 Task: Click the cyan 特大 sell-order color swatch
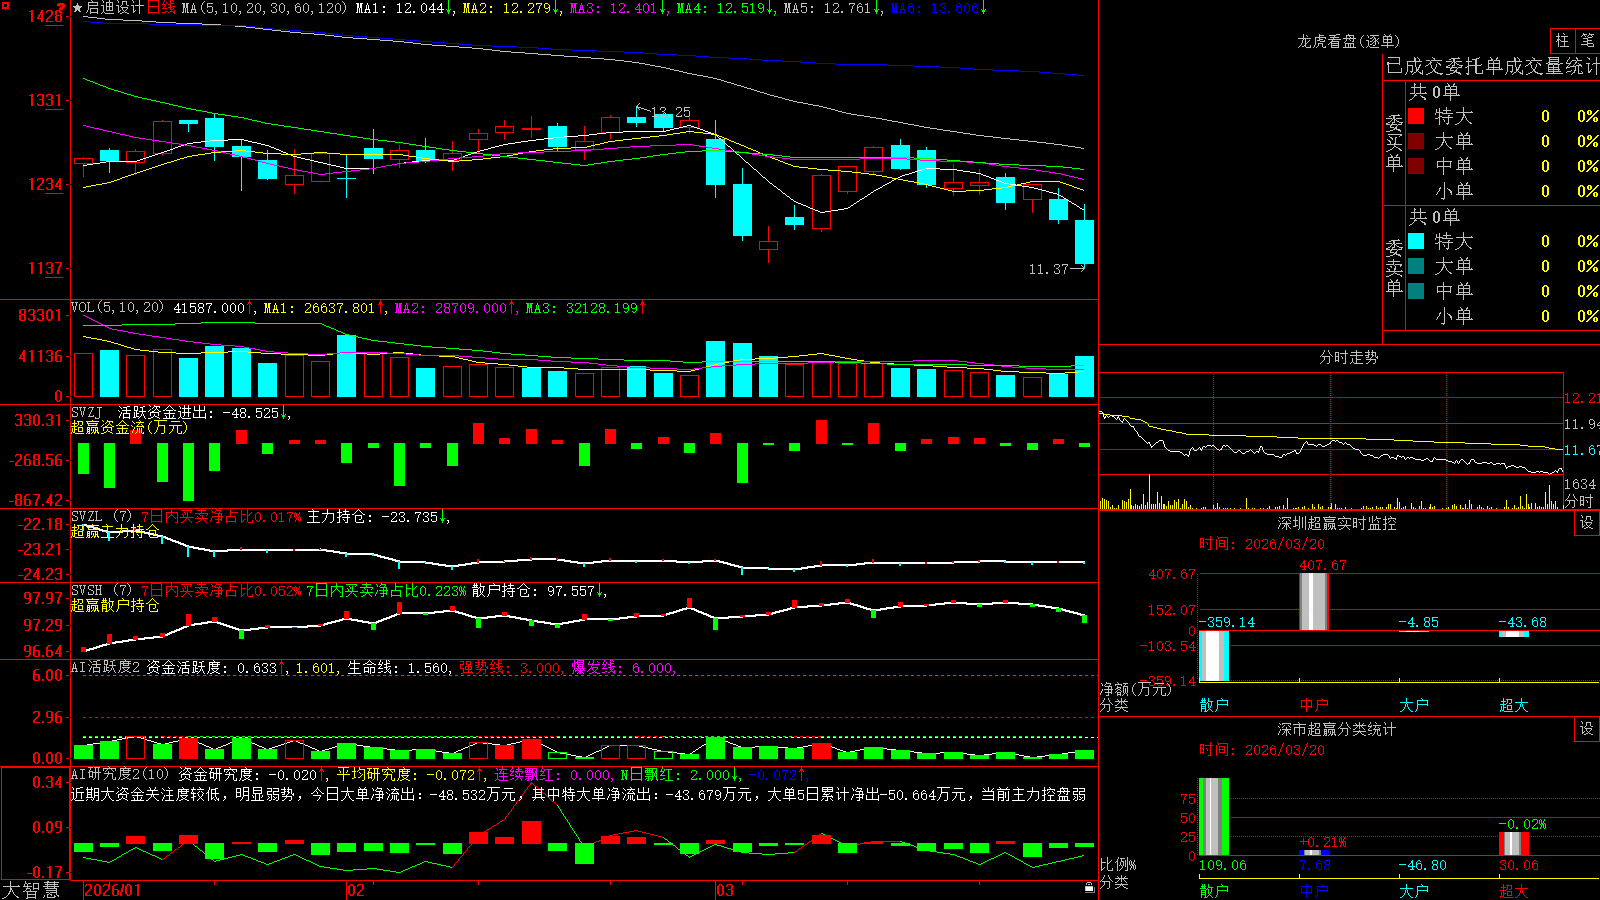[x=1416, y=241]
